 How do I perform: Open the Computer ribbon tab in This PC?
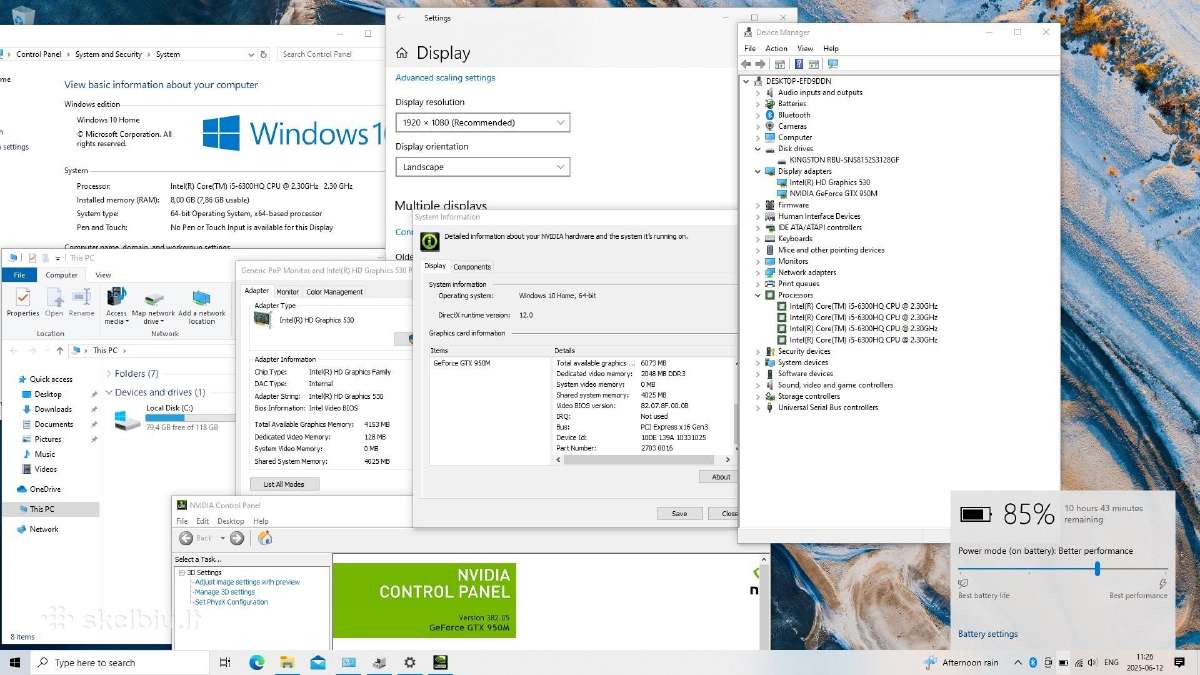(x=61, y=275)
